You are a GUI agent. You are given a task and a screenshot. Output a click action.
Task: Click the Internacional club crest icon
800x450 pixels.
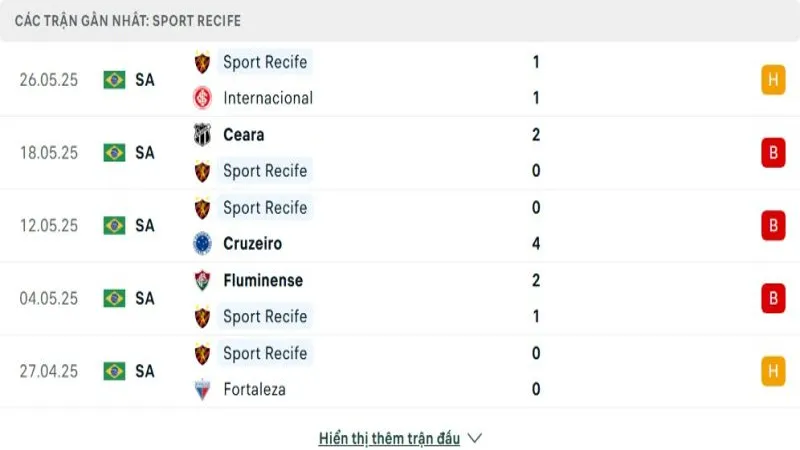click(203, 98)
